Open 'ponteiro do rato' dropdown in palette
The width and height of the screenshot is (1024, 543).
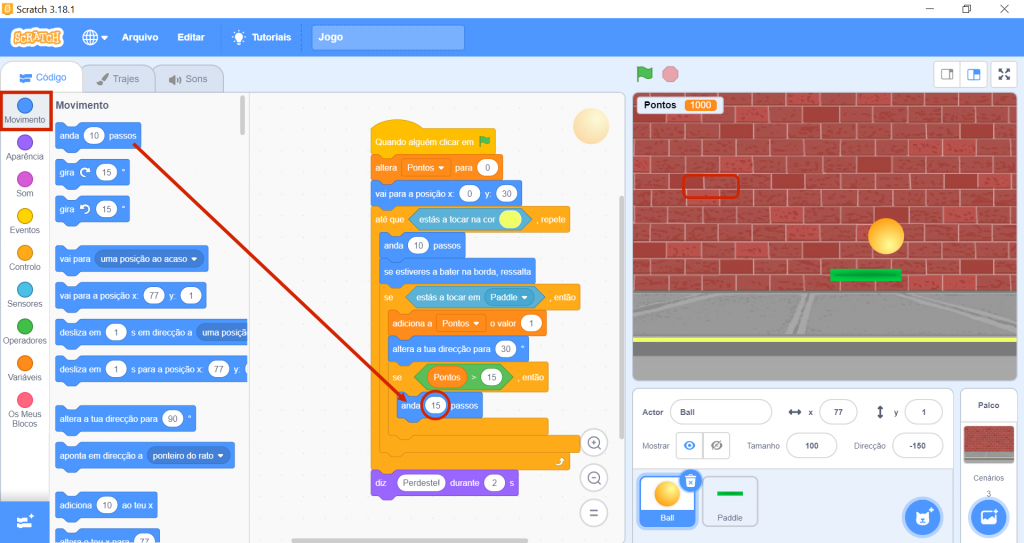click(x=188, y=456)
